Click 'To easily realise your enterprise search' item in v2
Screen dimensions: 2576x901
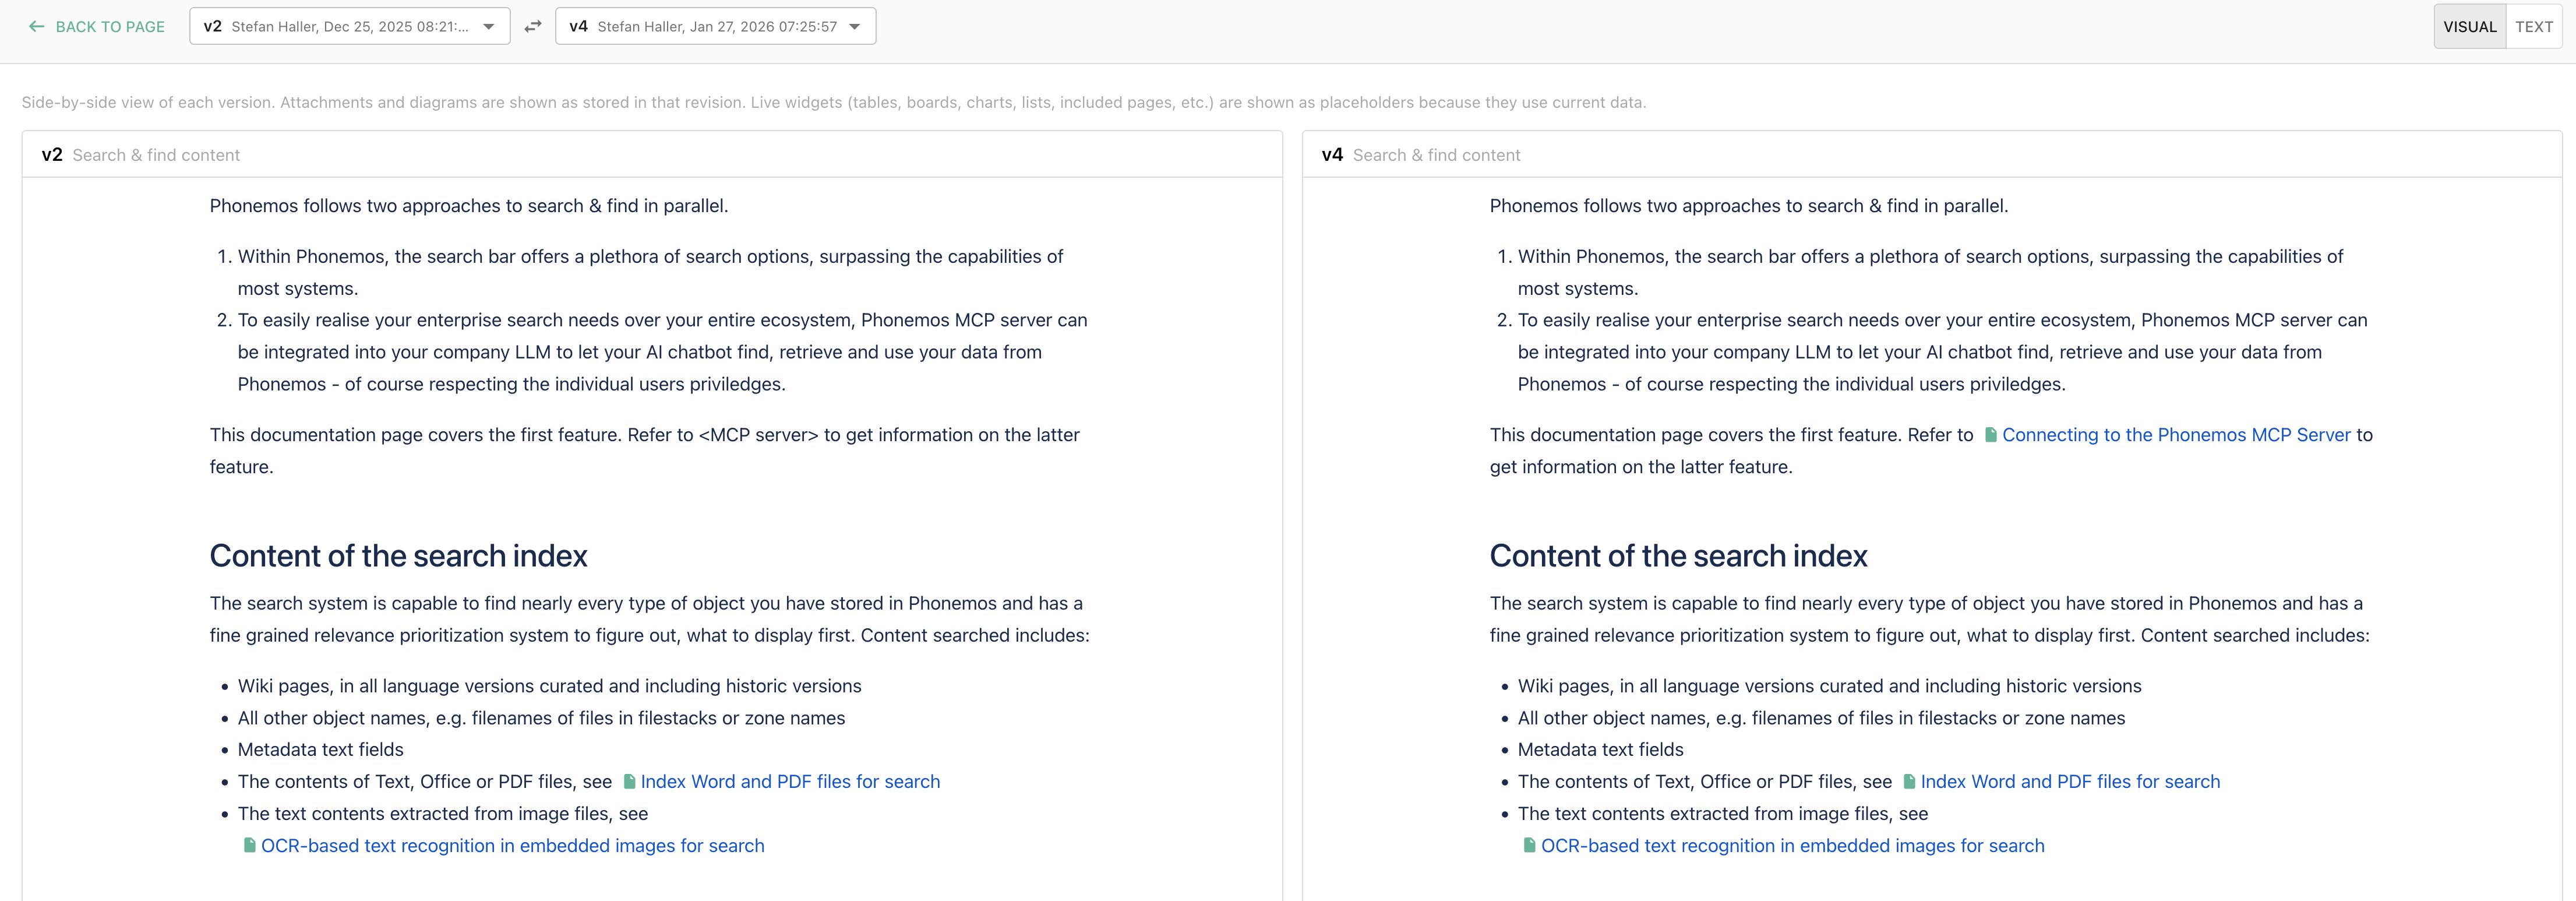[662, 352]
